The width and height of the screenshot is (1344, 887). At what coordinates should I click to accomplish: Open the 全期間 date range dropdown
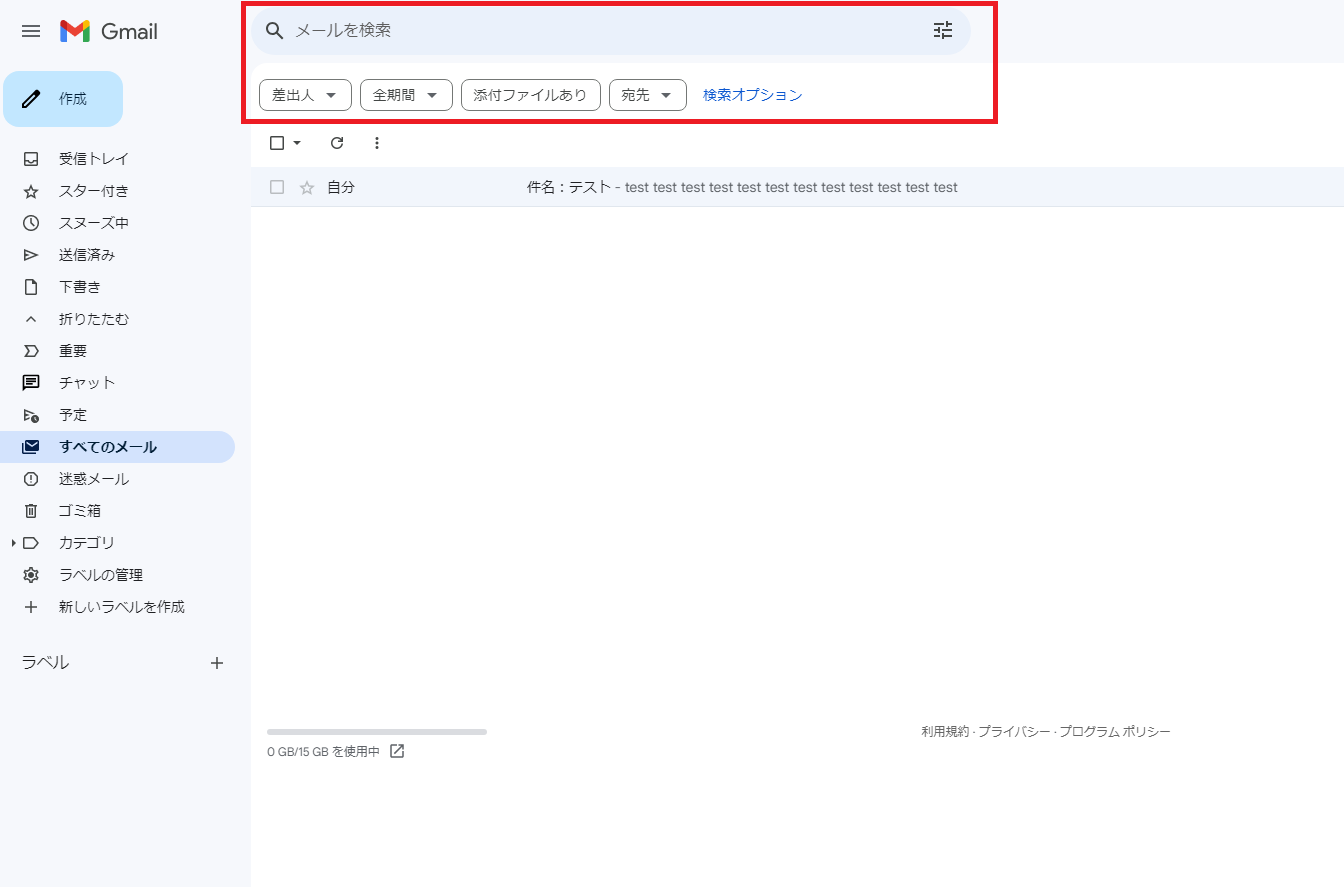coord(406,95)
